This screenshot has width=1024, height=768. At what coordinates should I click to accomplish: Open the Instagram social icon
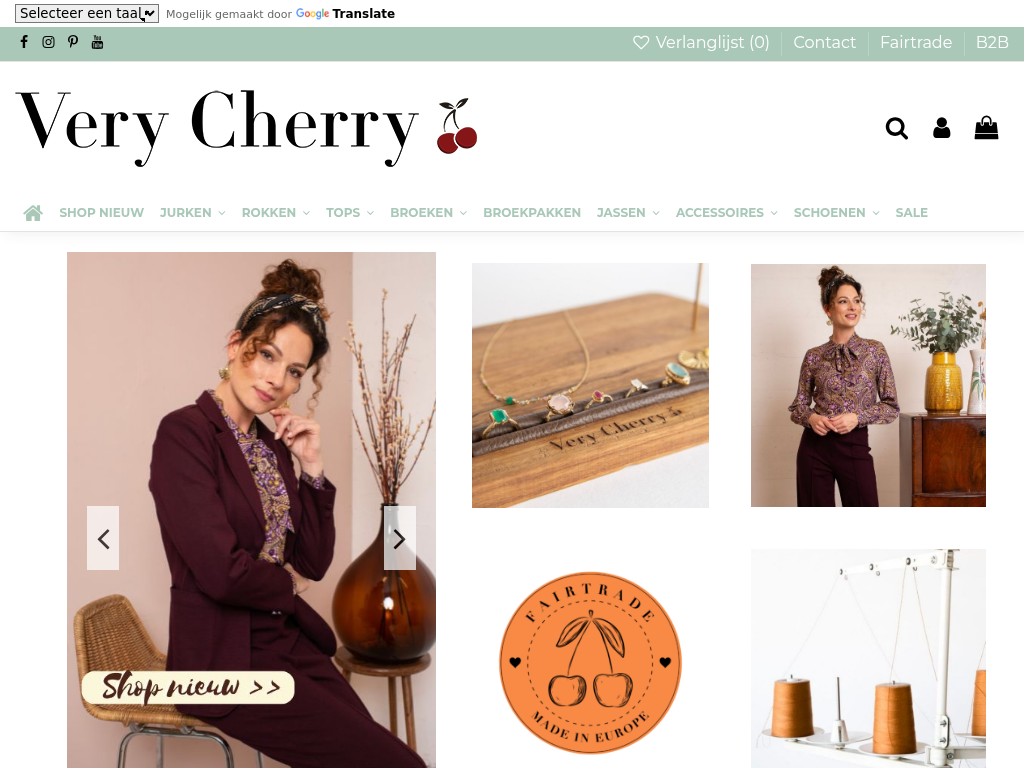pyautogui.click(x=48, y=42)
